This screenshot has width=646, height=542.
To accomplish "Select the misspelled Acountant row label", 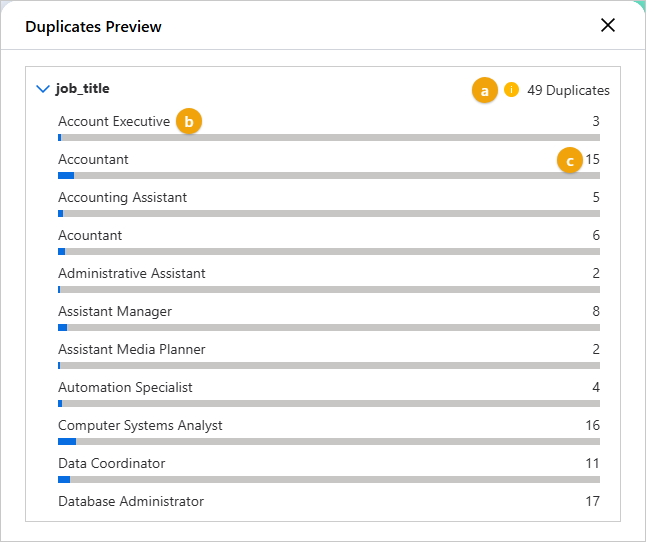I will (90, 236).
